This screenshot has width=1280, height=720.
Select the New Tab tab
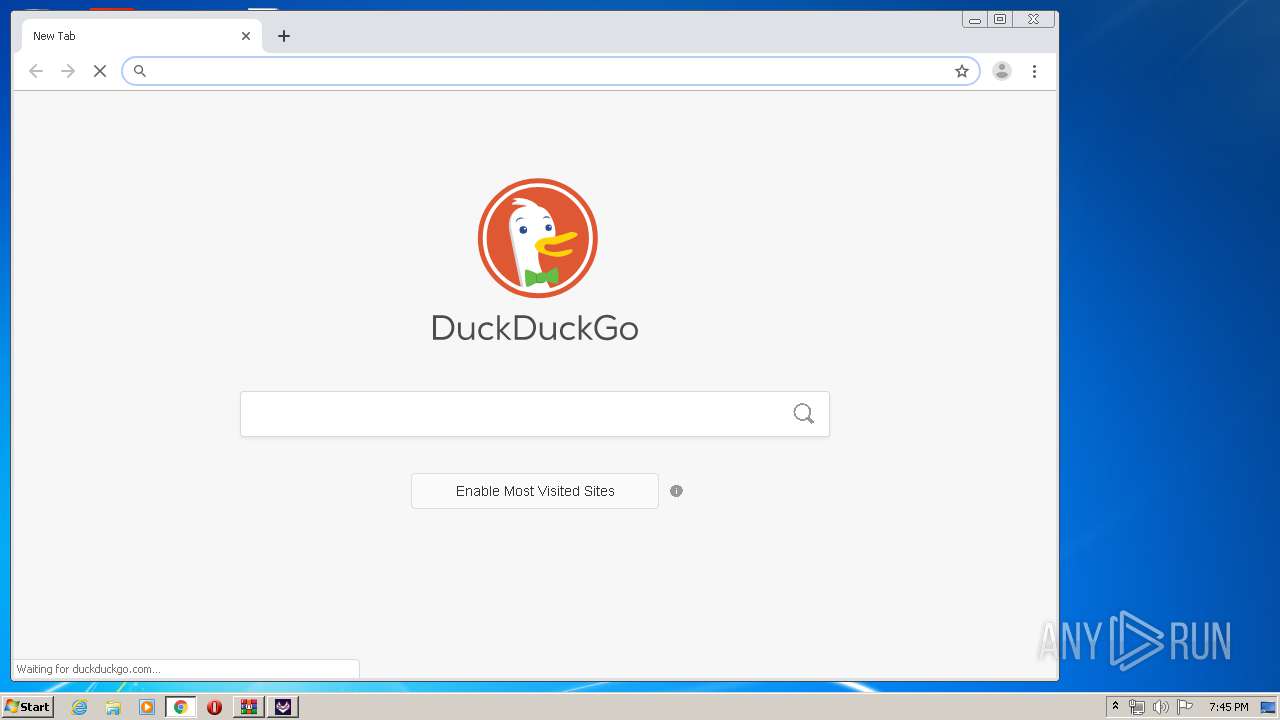[x=142, y=36]
